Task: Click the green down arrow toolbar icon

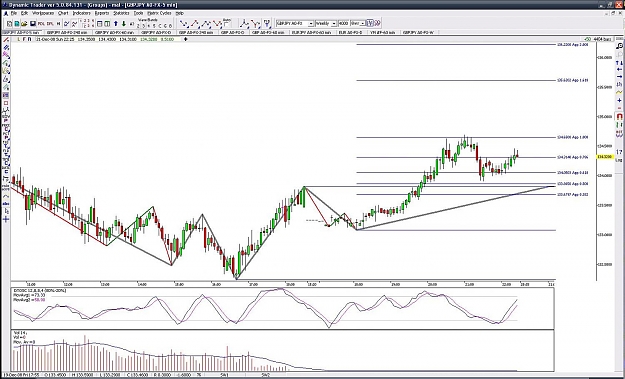Action: [x=124, y=24]
